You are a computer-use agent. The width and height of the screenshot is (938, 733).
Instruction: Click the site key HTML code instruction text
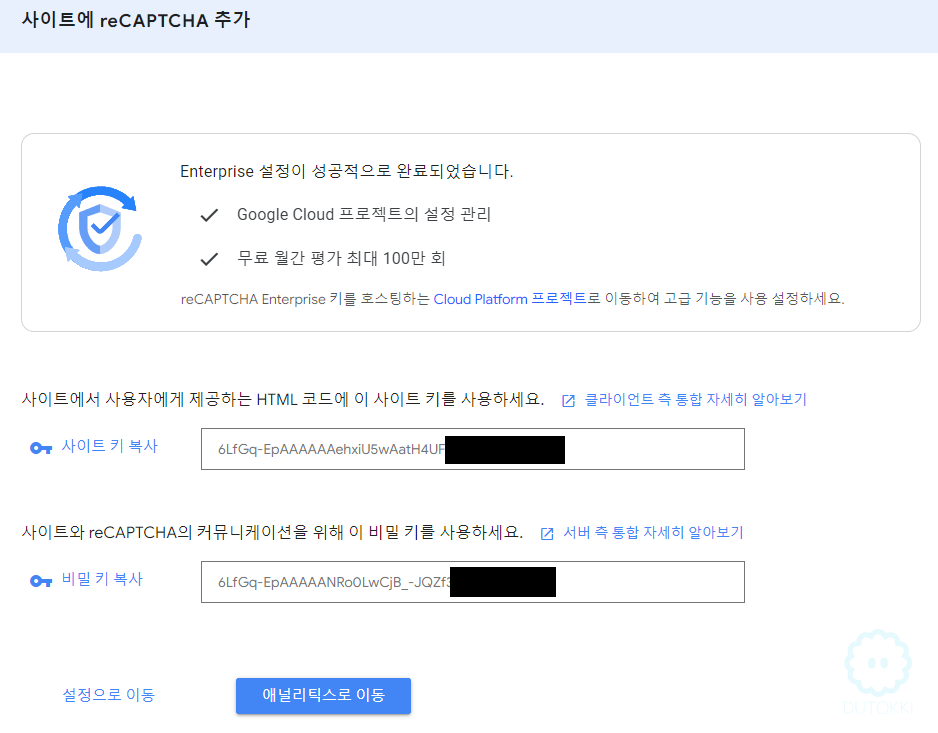click(283, 399)
